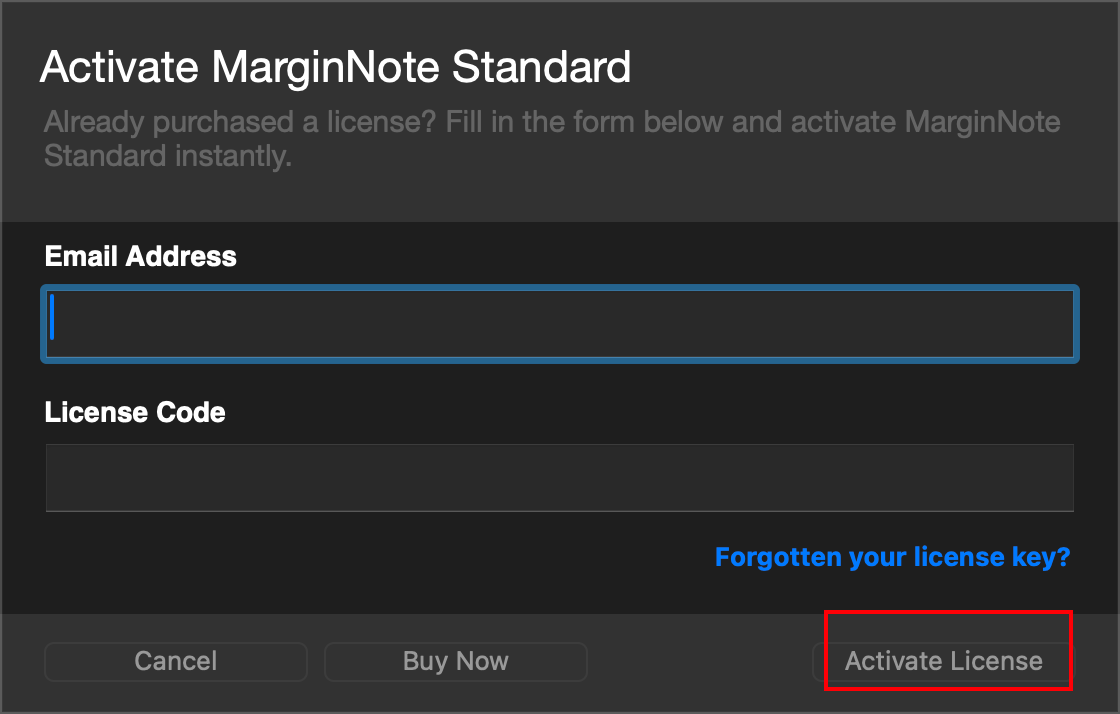This screenshot has width=1120, height=714.
Task: Place cursor in the email text field
Action: (x=559, y=324)
